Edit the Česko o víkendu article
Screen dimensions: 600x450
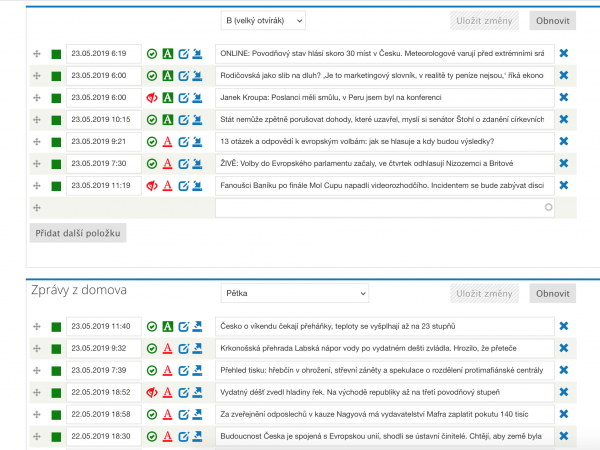[x=184, y=326]
